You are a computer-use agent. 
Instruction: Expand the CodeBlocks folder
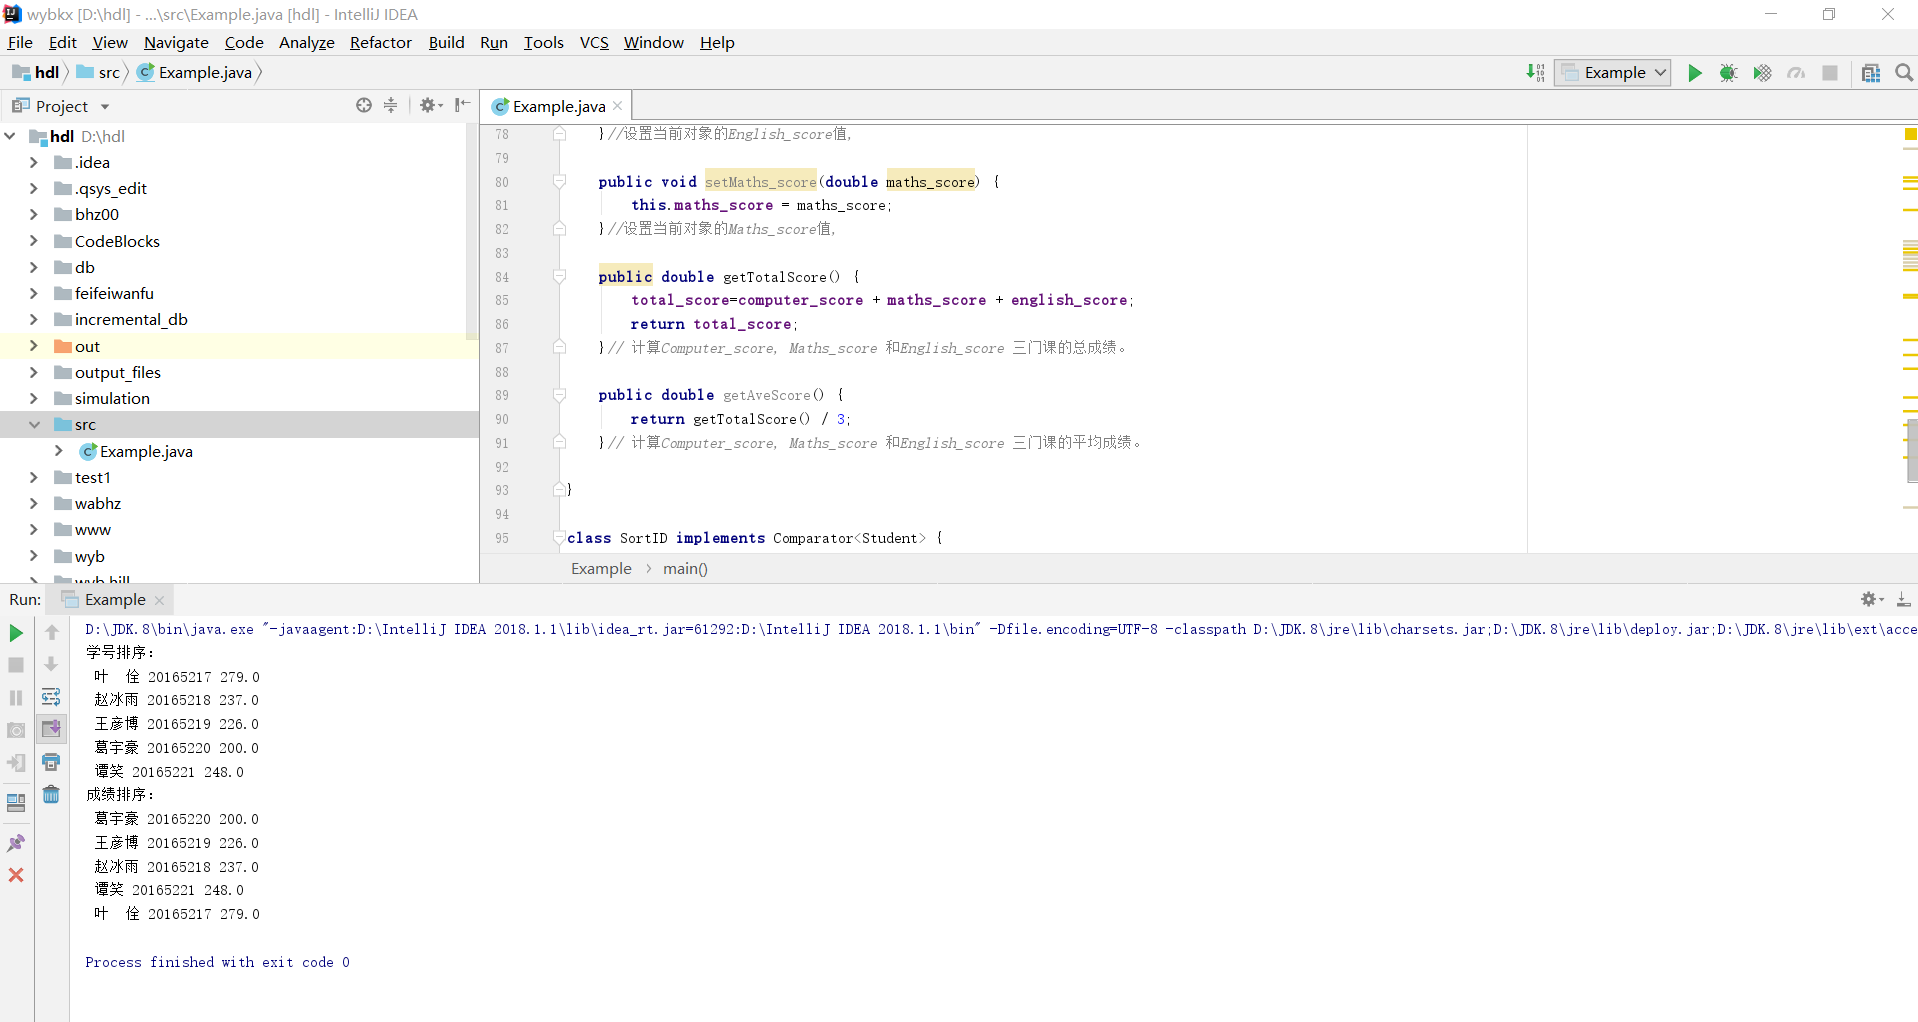tap(34, 241)
